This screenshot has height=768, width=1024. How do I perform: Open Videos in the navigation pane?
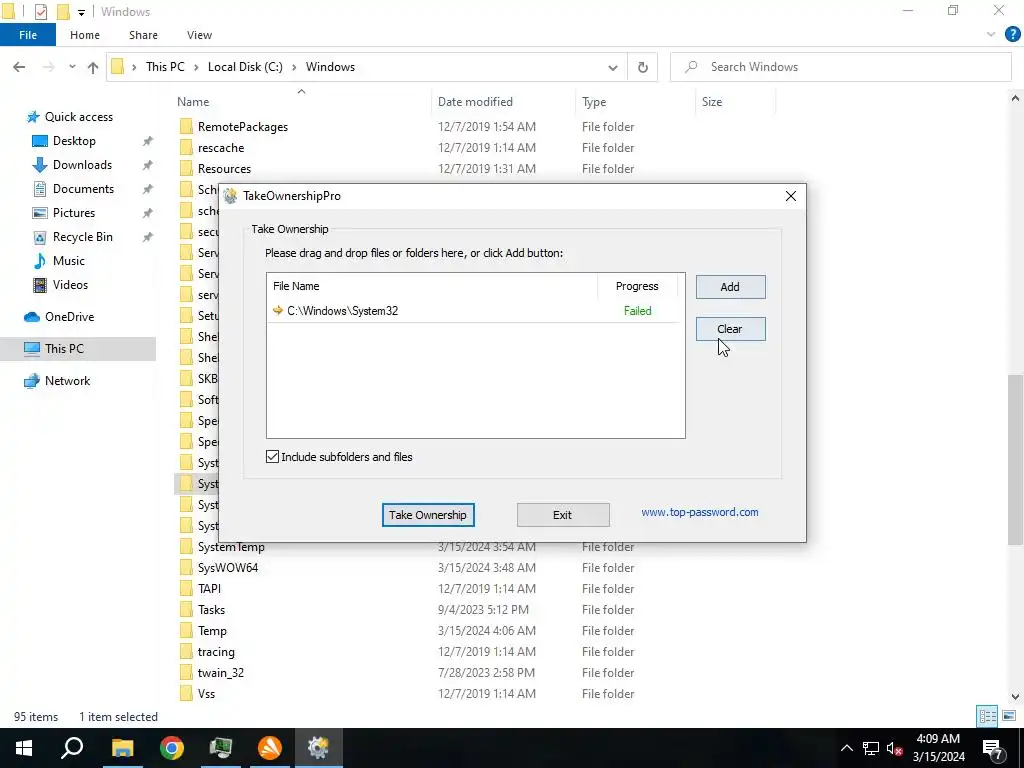tap(70, 285)
